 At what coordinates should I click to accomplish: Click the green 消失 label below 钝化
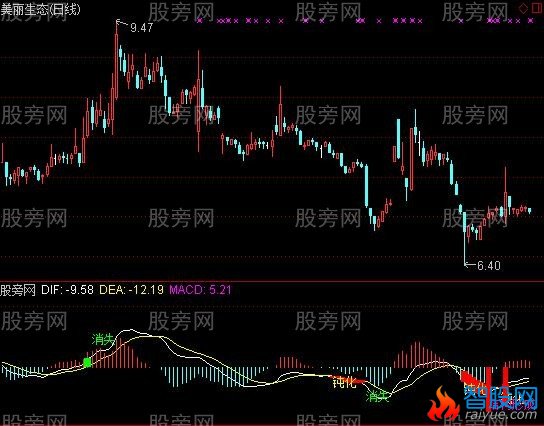(377, 396)
